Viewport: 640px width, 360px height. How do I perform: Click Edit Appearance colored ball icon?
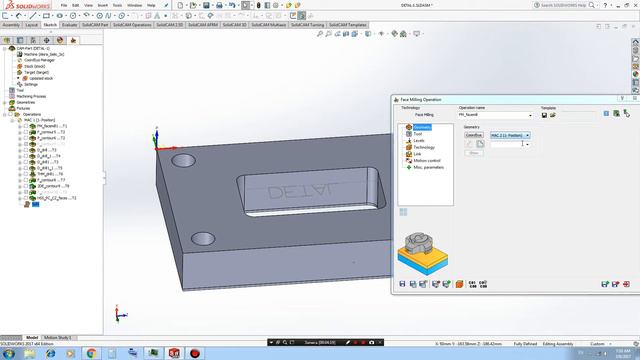pyautogui.click(x=395, y=34)
